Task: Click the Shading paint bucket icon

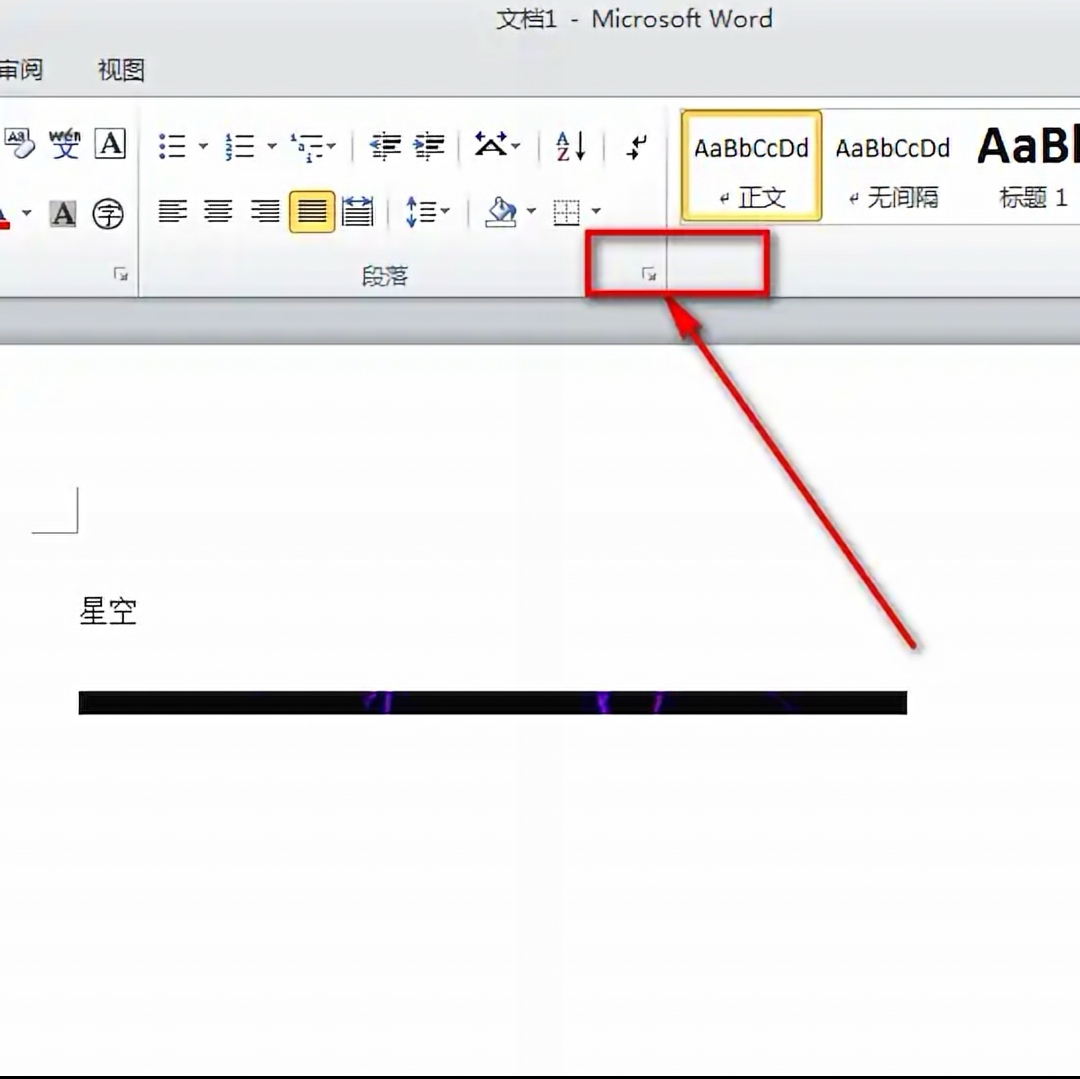Action: [x=501, y=211]
